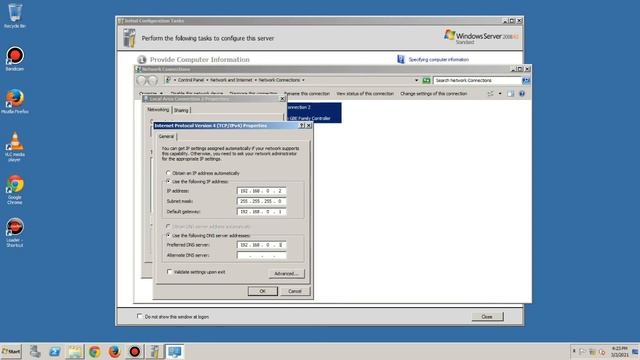This screenshot has width=640, height=360.
Task: Click the network status tray icon
Action: (x=592, y=352)
